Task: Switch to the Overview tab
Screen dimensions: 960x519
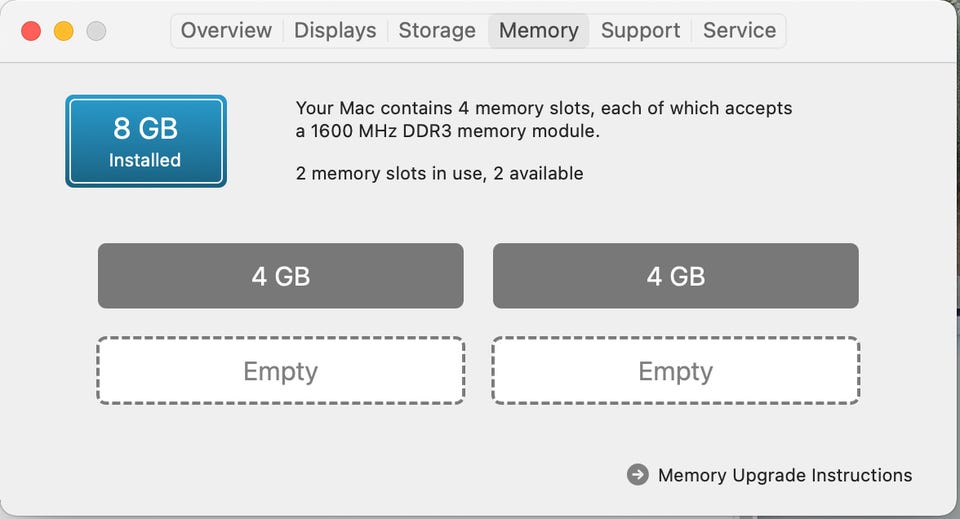Action: [x=226, y=30]
